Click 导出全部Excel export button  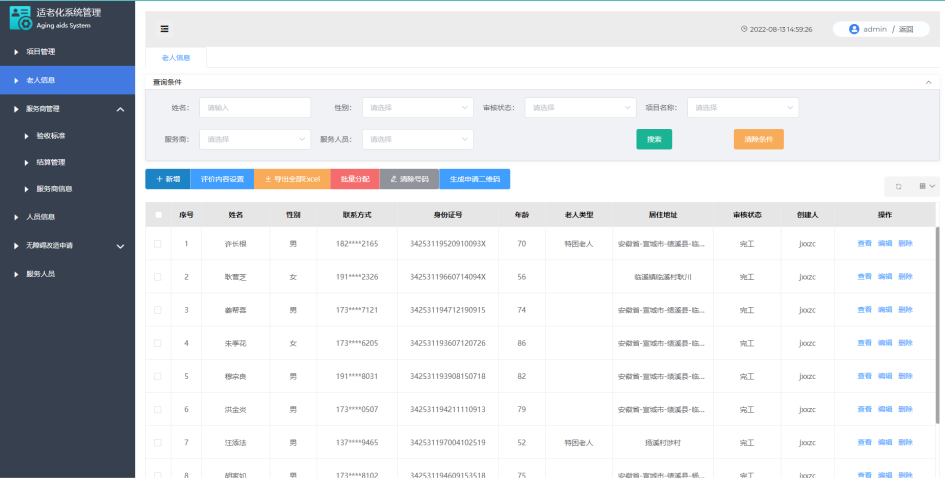[x=291, y=179]
